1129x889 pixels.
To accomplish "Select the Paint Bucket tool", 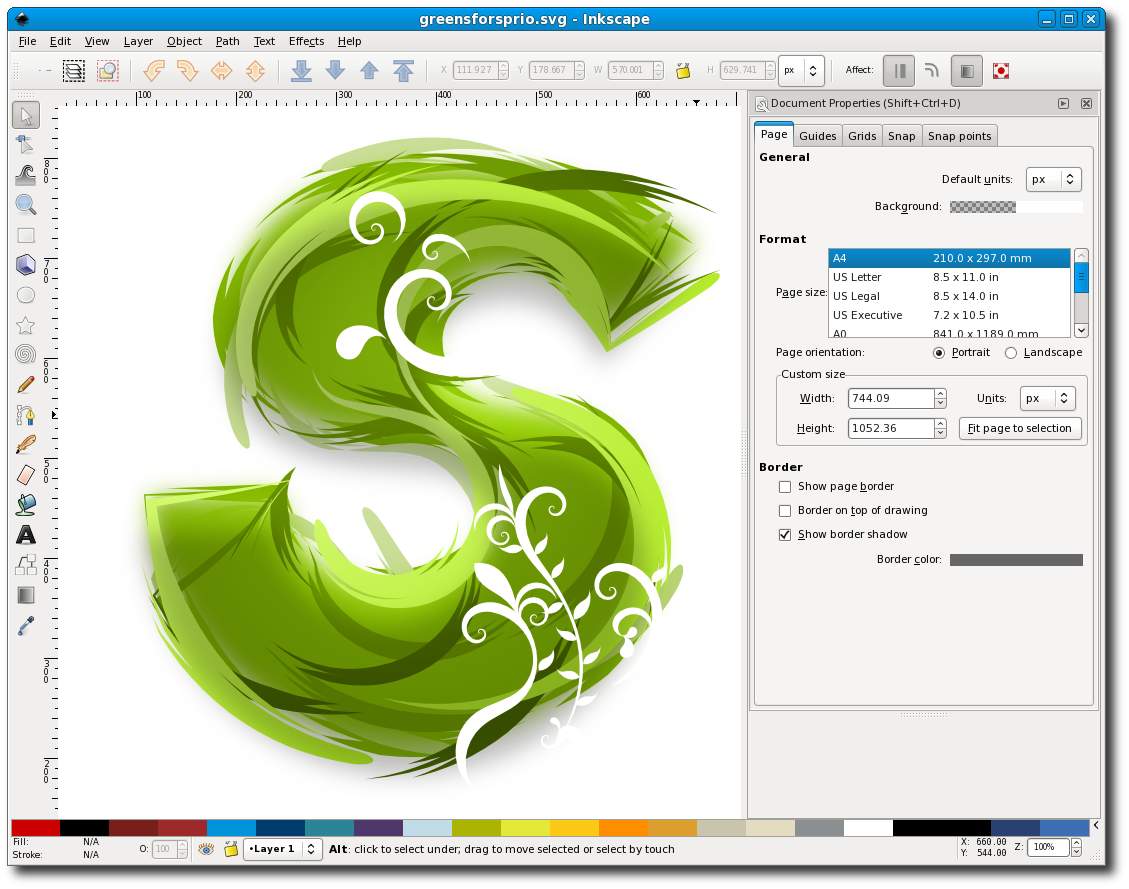I will pyautogui.click(x=25, y=505).
